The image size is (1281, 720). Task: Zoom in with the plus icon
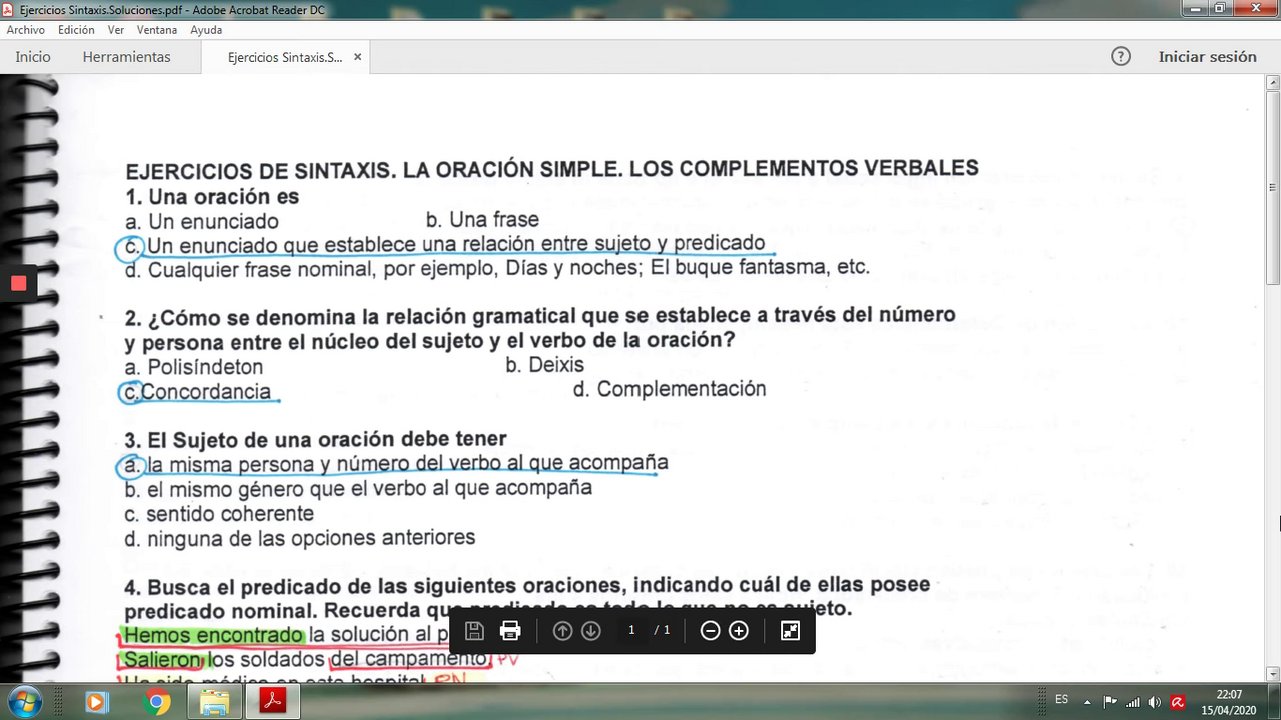pyautogui.click(x=739, y=631)
